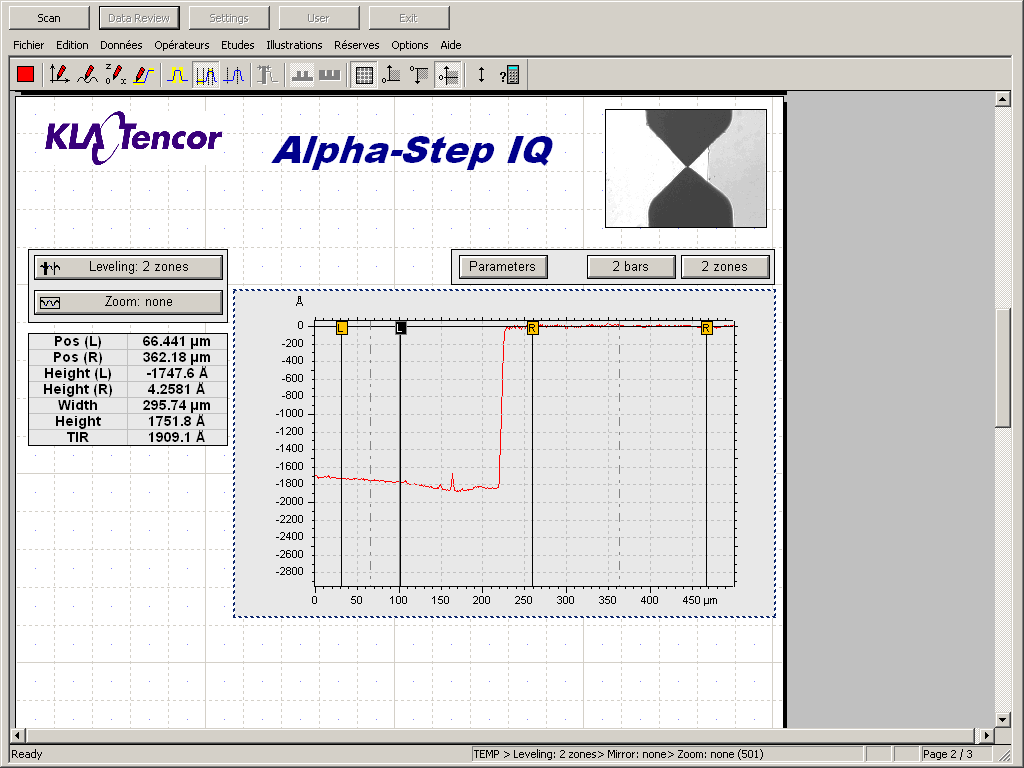Switch to the Data Review mode

tap(139, 18)
